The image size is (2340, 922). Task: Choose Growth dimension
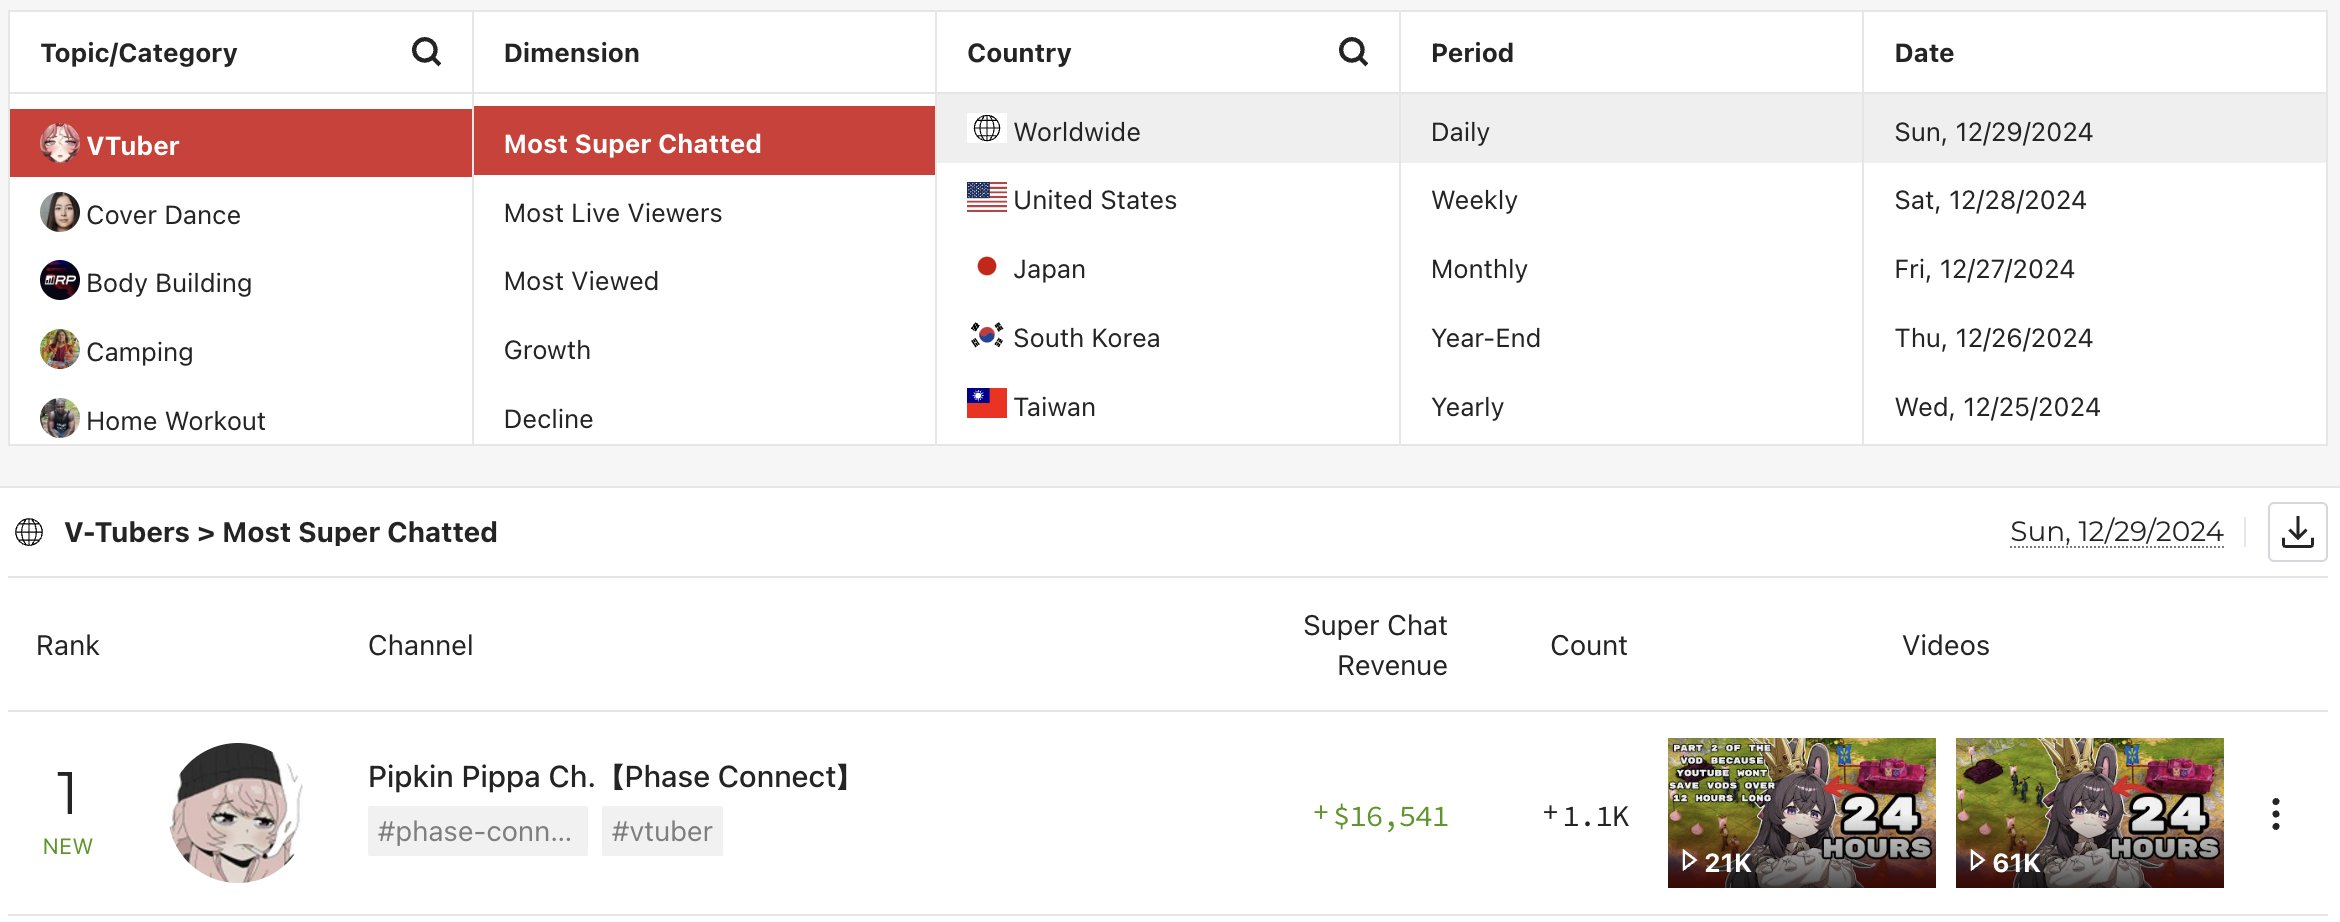704,350
